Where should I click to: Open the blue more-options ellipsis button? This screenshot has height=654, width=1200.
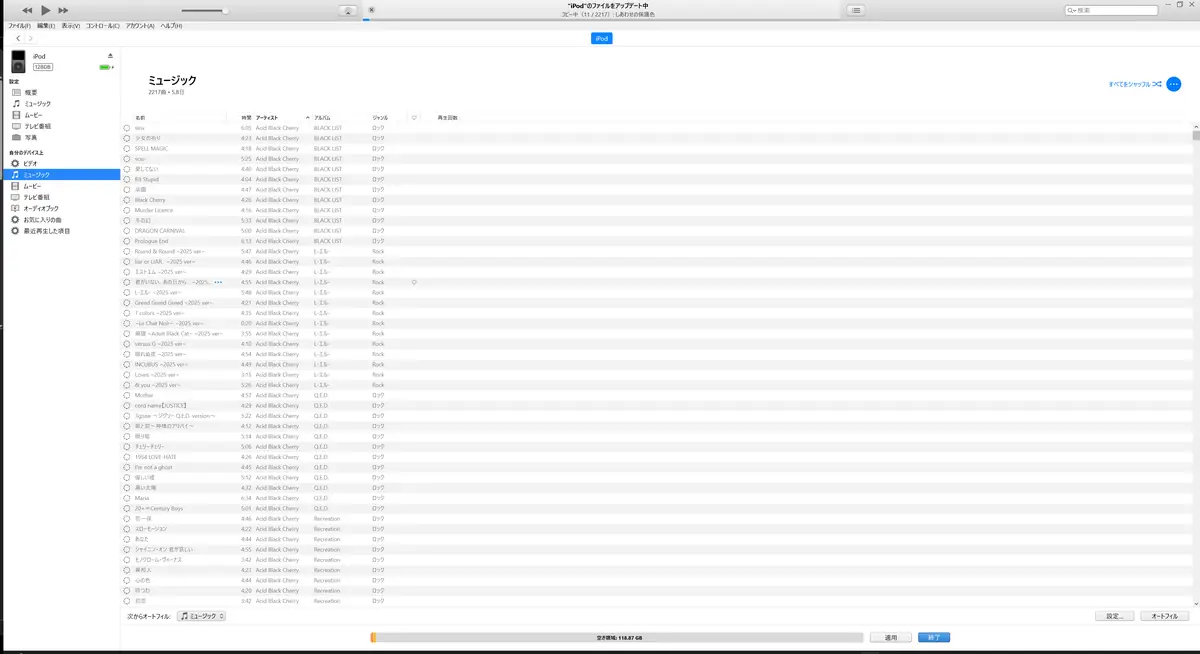(1174, 84)
